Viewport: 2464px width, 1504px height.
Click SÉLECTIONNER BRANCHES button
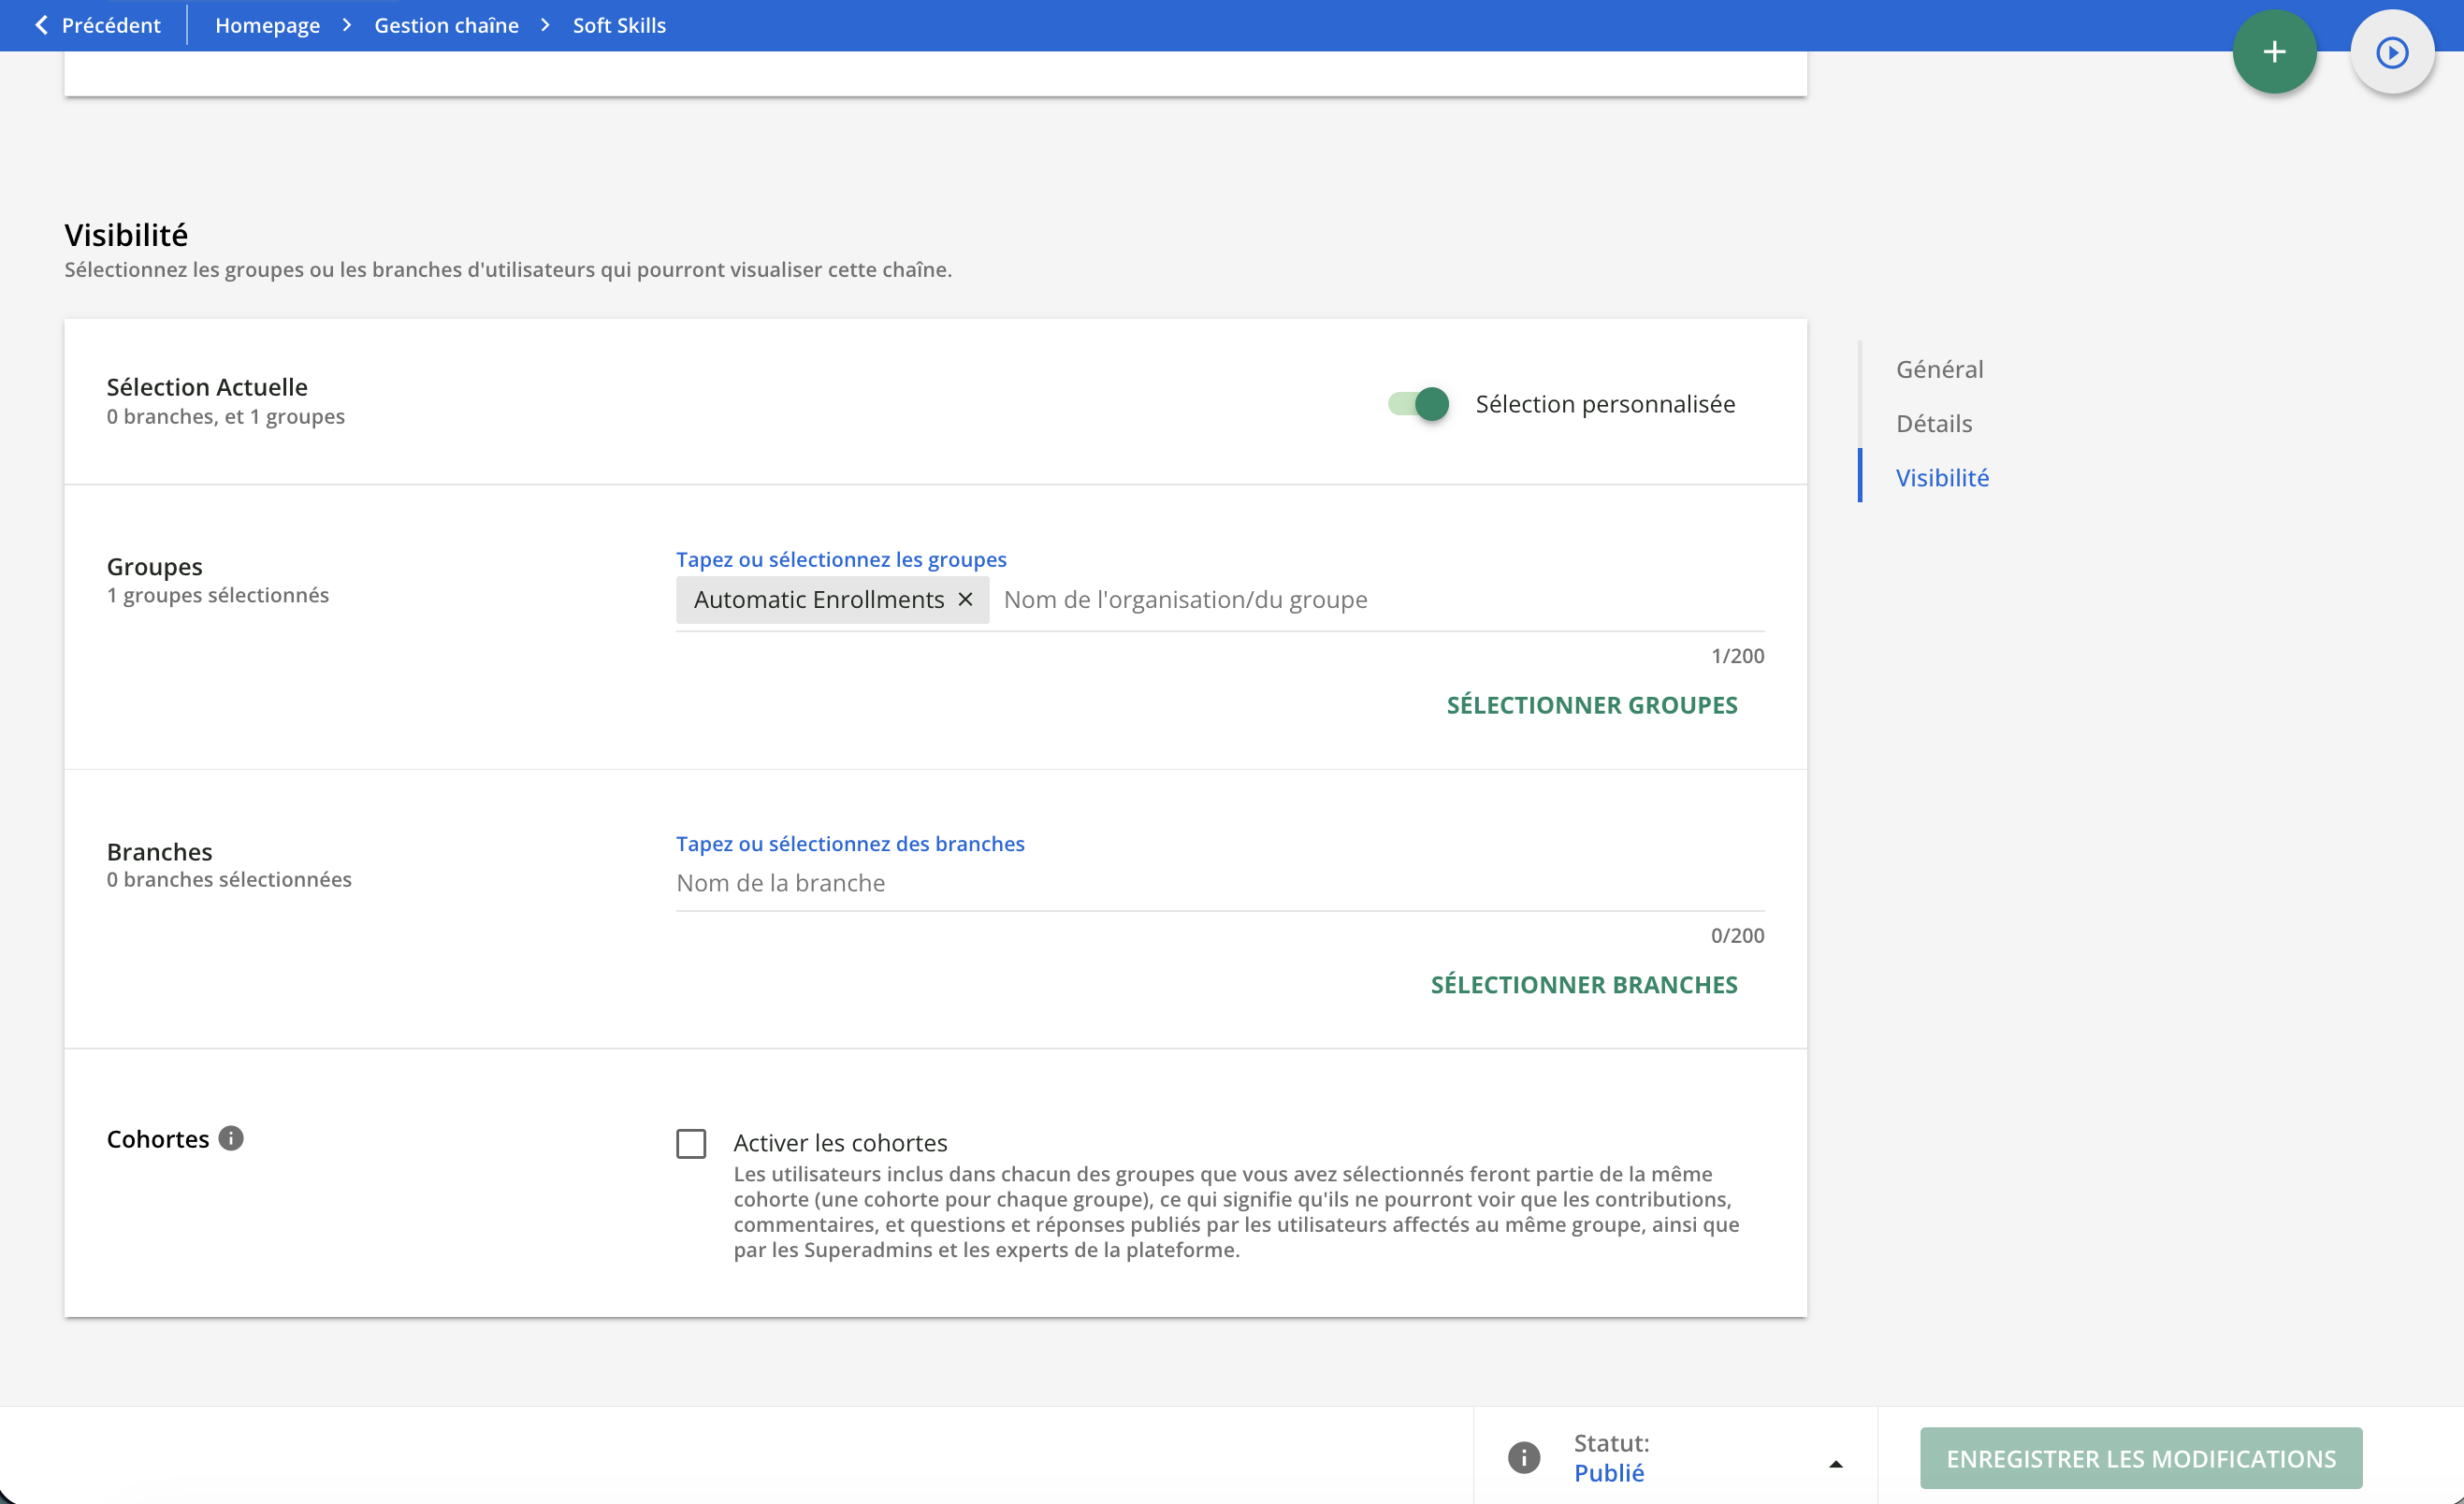[1583, 984]
